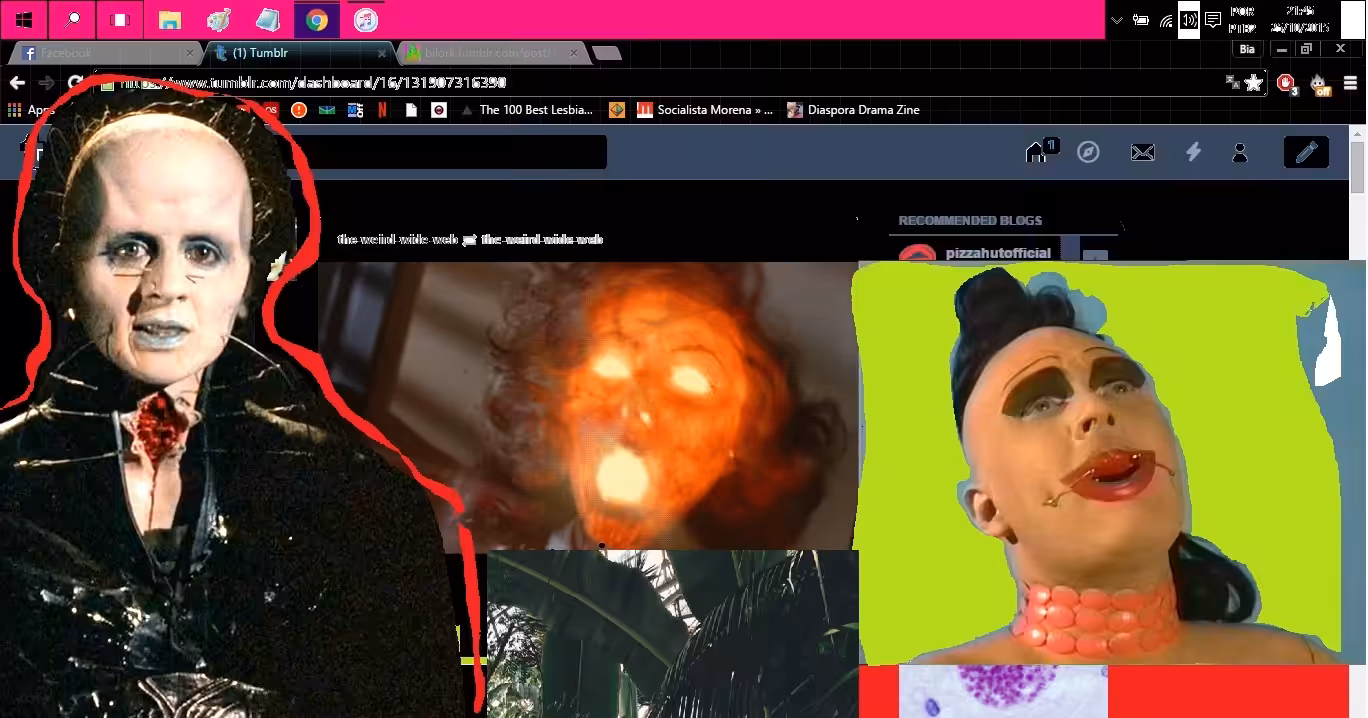Close the bilork.tumblr.com tab

pyautogui.click(x=574, y=53)
